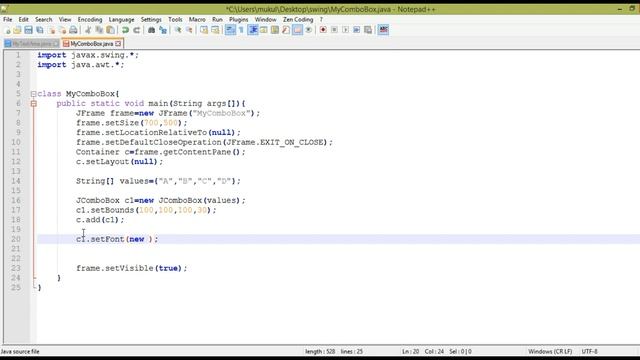Open the View menu

coord(64,19)
